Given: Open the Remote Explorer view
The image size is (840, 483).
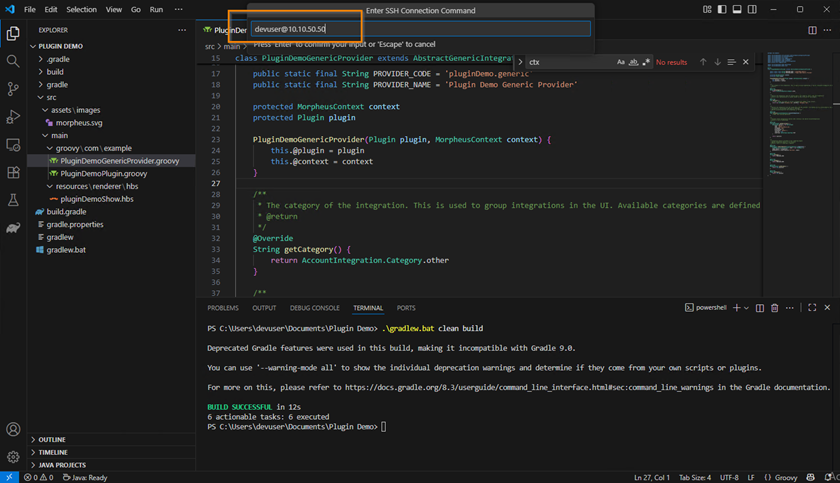Looking at the screenshot, I should pyautogui.click(x=13, y=145).
